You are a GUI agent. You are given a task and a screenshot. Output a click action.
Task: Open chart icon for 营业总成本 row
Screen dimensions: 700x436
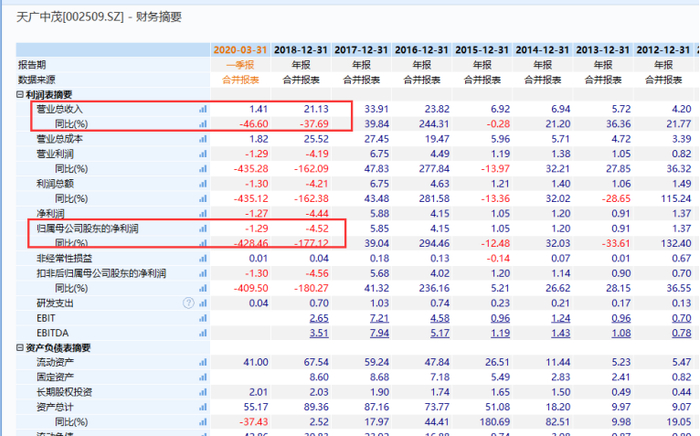pos(203,139)
